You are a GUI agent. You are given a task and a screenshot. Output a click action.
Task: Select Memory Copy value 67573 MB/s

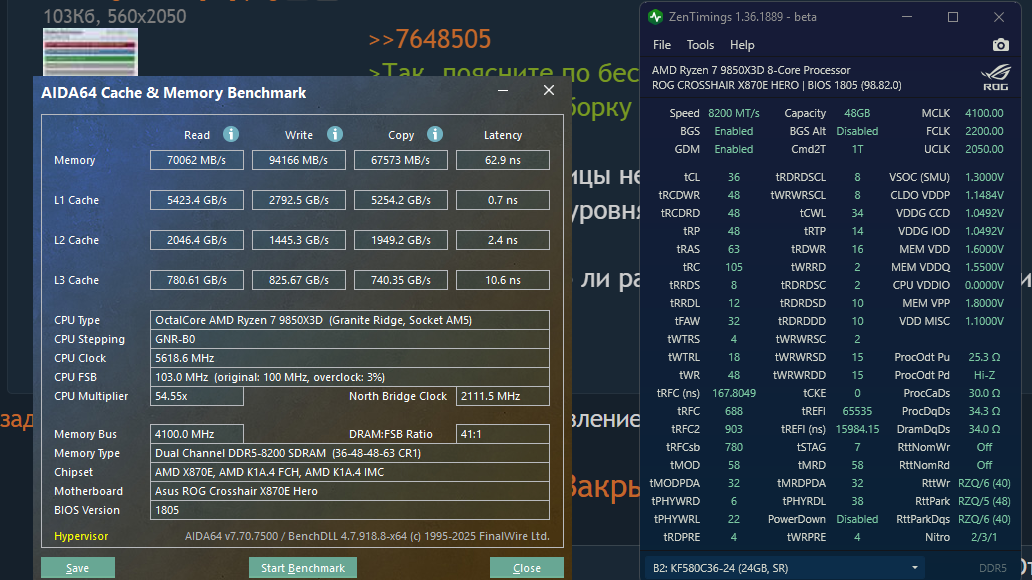[x=401, y=160]
